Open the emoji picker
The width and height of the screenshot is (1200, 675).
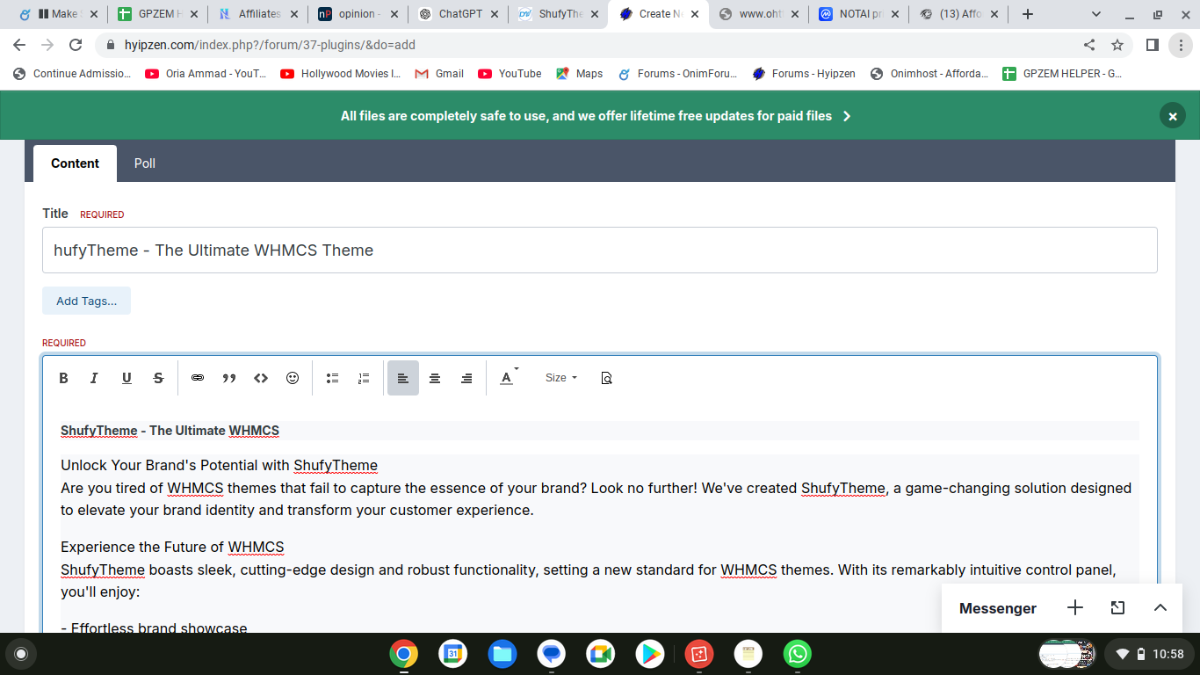click(293, 378)
